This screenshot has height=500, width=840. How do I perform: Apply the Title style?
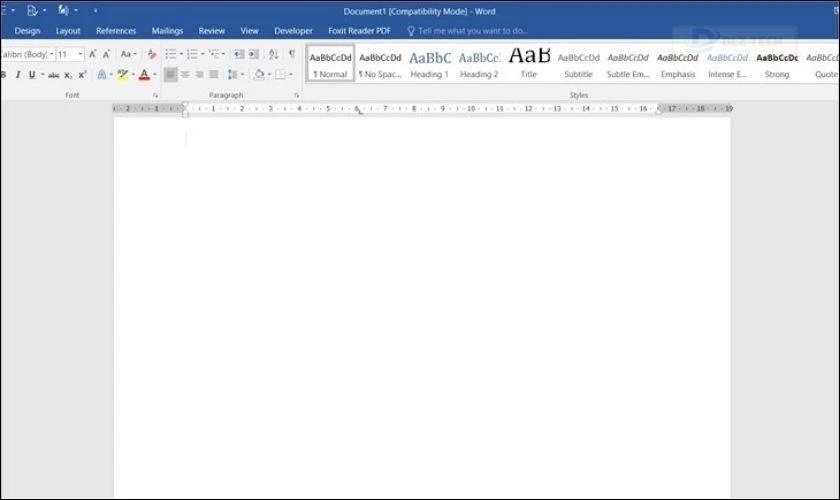529,64
